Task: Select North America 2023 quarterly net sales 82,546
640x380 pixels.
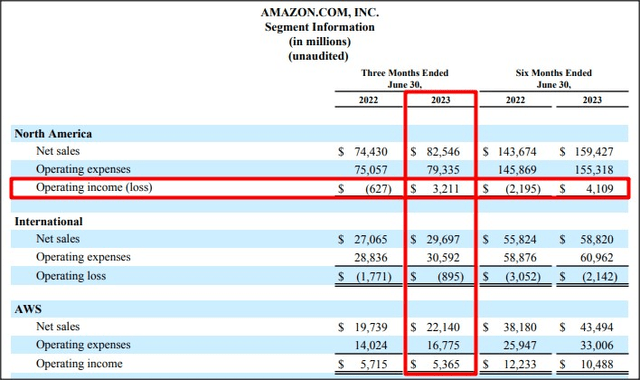Action: tap(443, 152)
